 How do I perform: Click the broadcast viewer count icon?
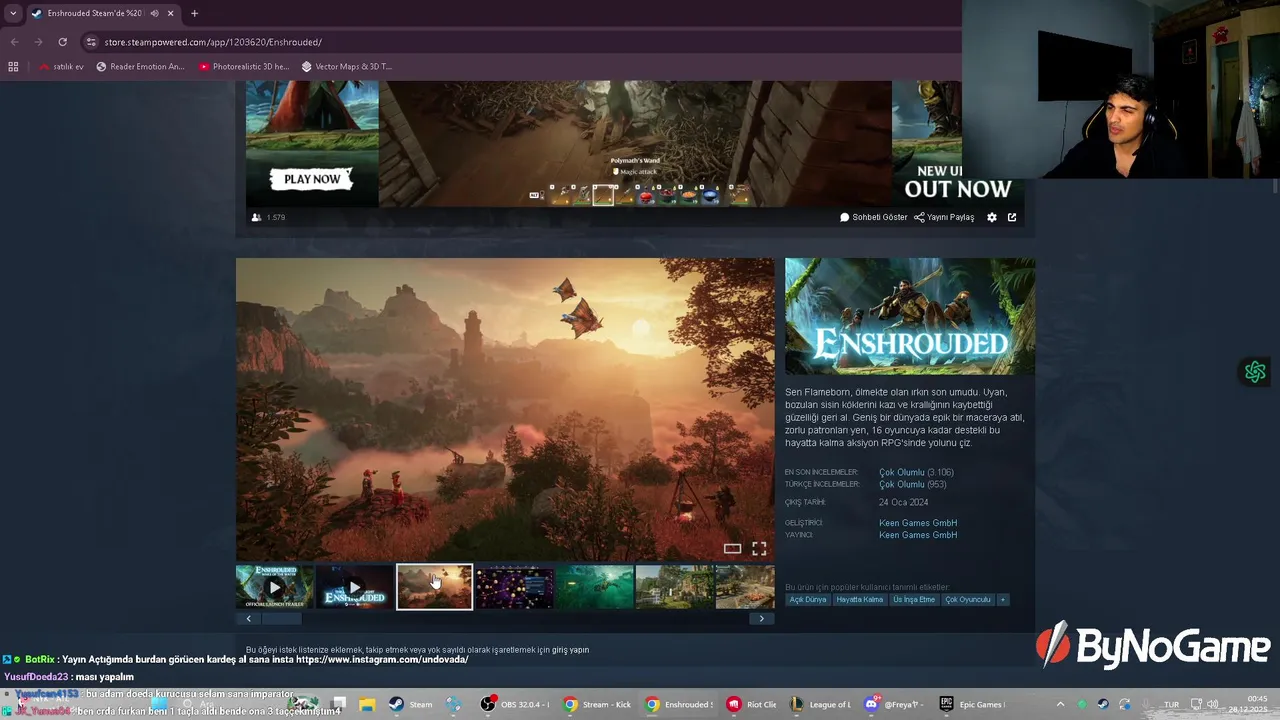tap(257, 217)
